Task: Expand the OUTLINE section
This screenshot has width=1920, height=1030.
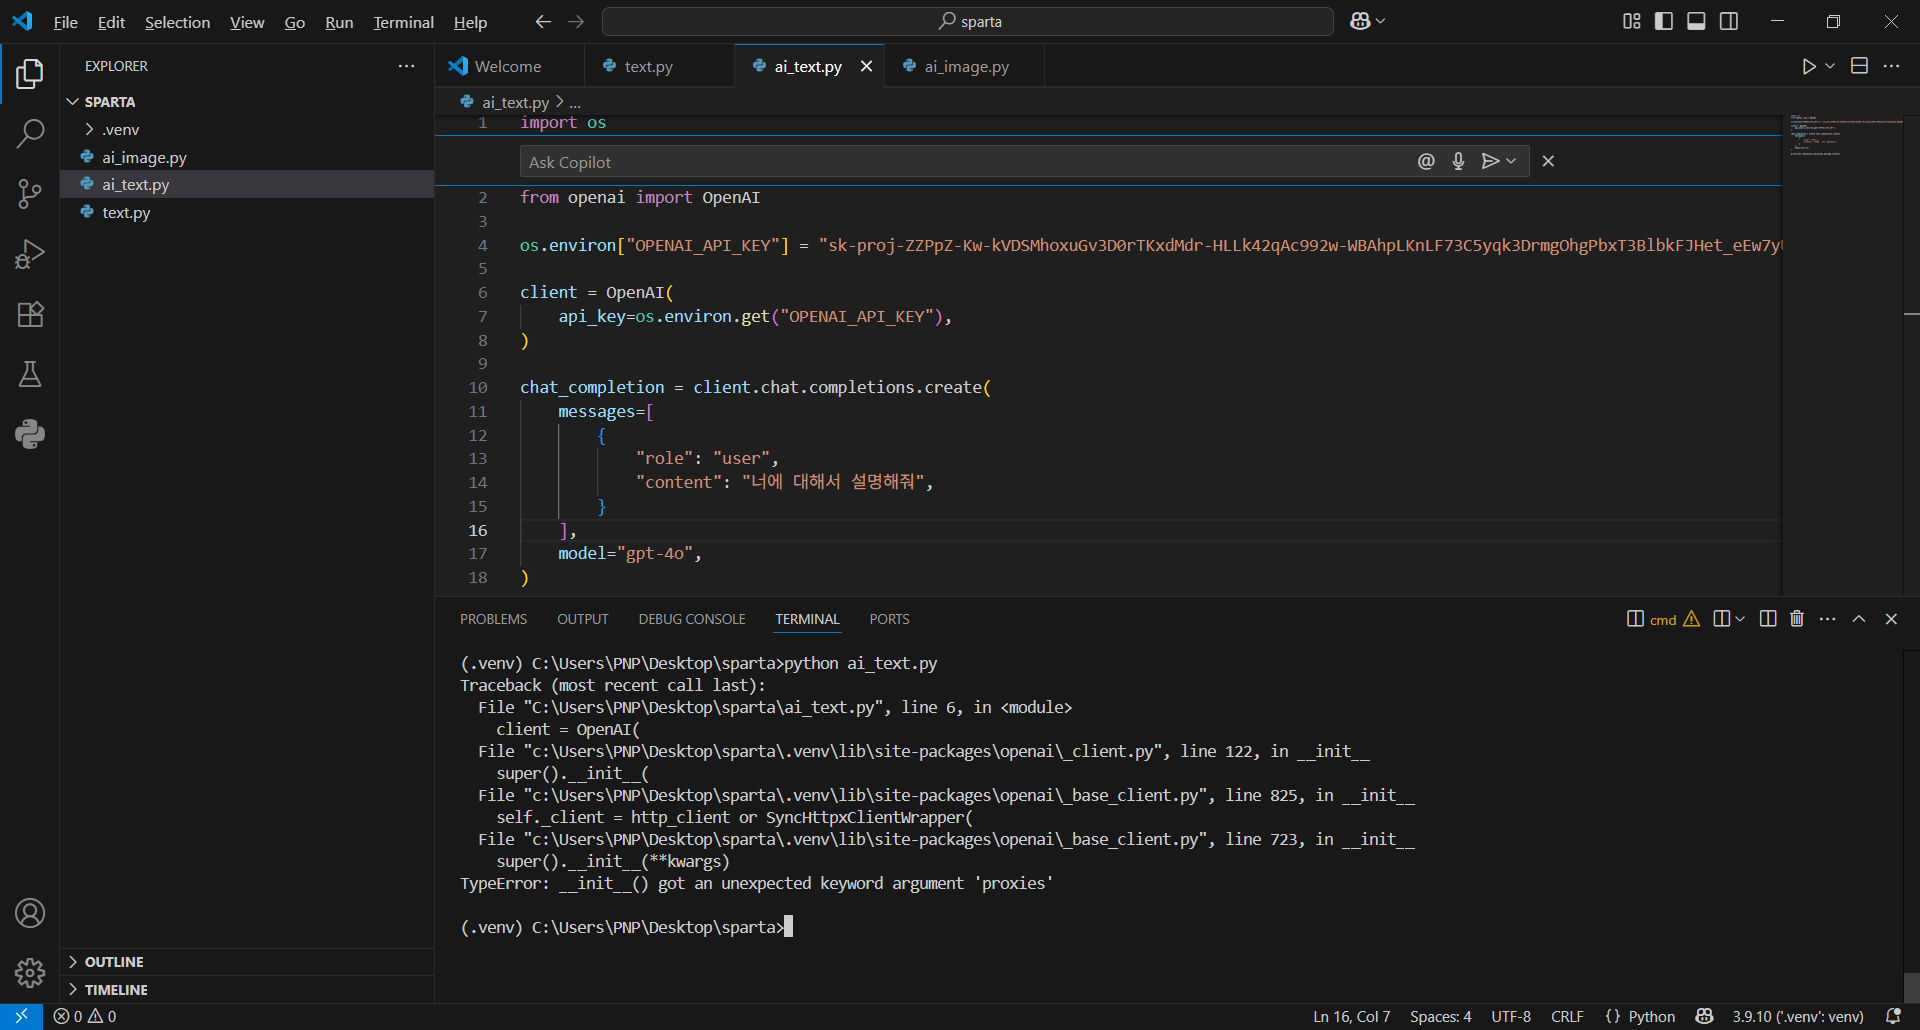Action: (73, 962)
